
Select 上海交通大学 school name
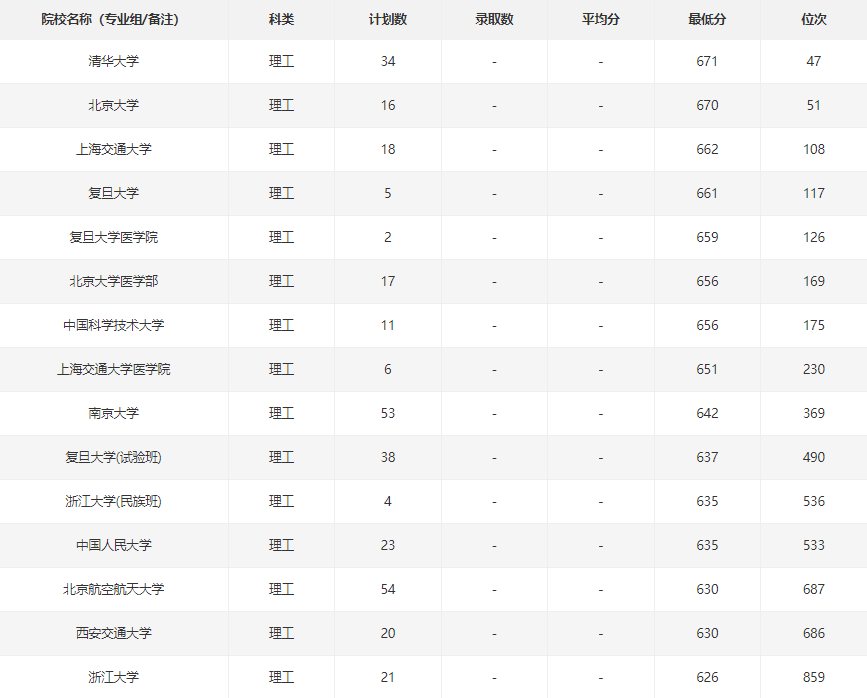point(113,149)
